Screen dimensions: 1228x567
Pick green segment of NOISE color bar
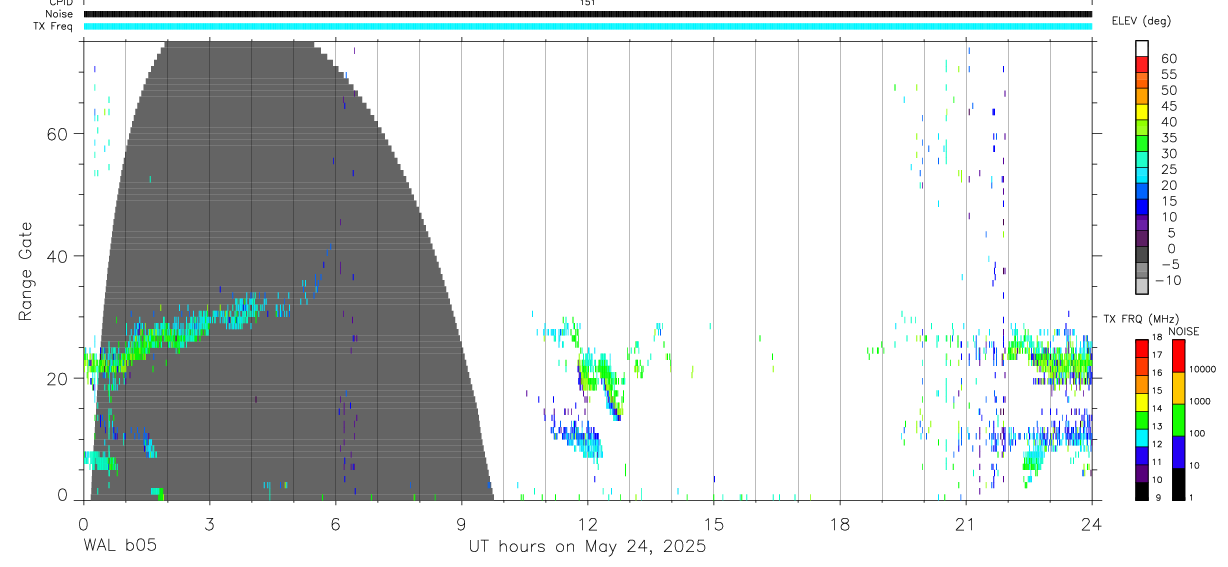[1178, 420]
